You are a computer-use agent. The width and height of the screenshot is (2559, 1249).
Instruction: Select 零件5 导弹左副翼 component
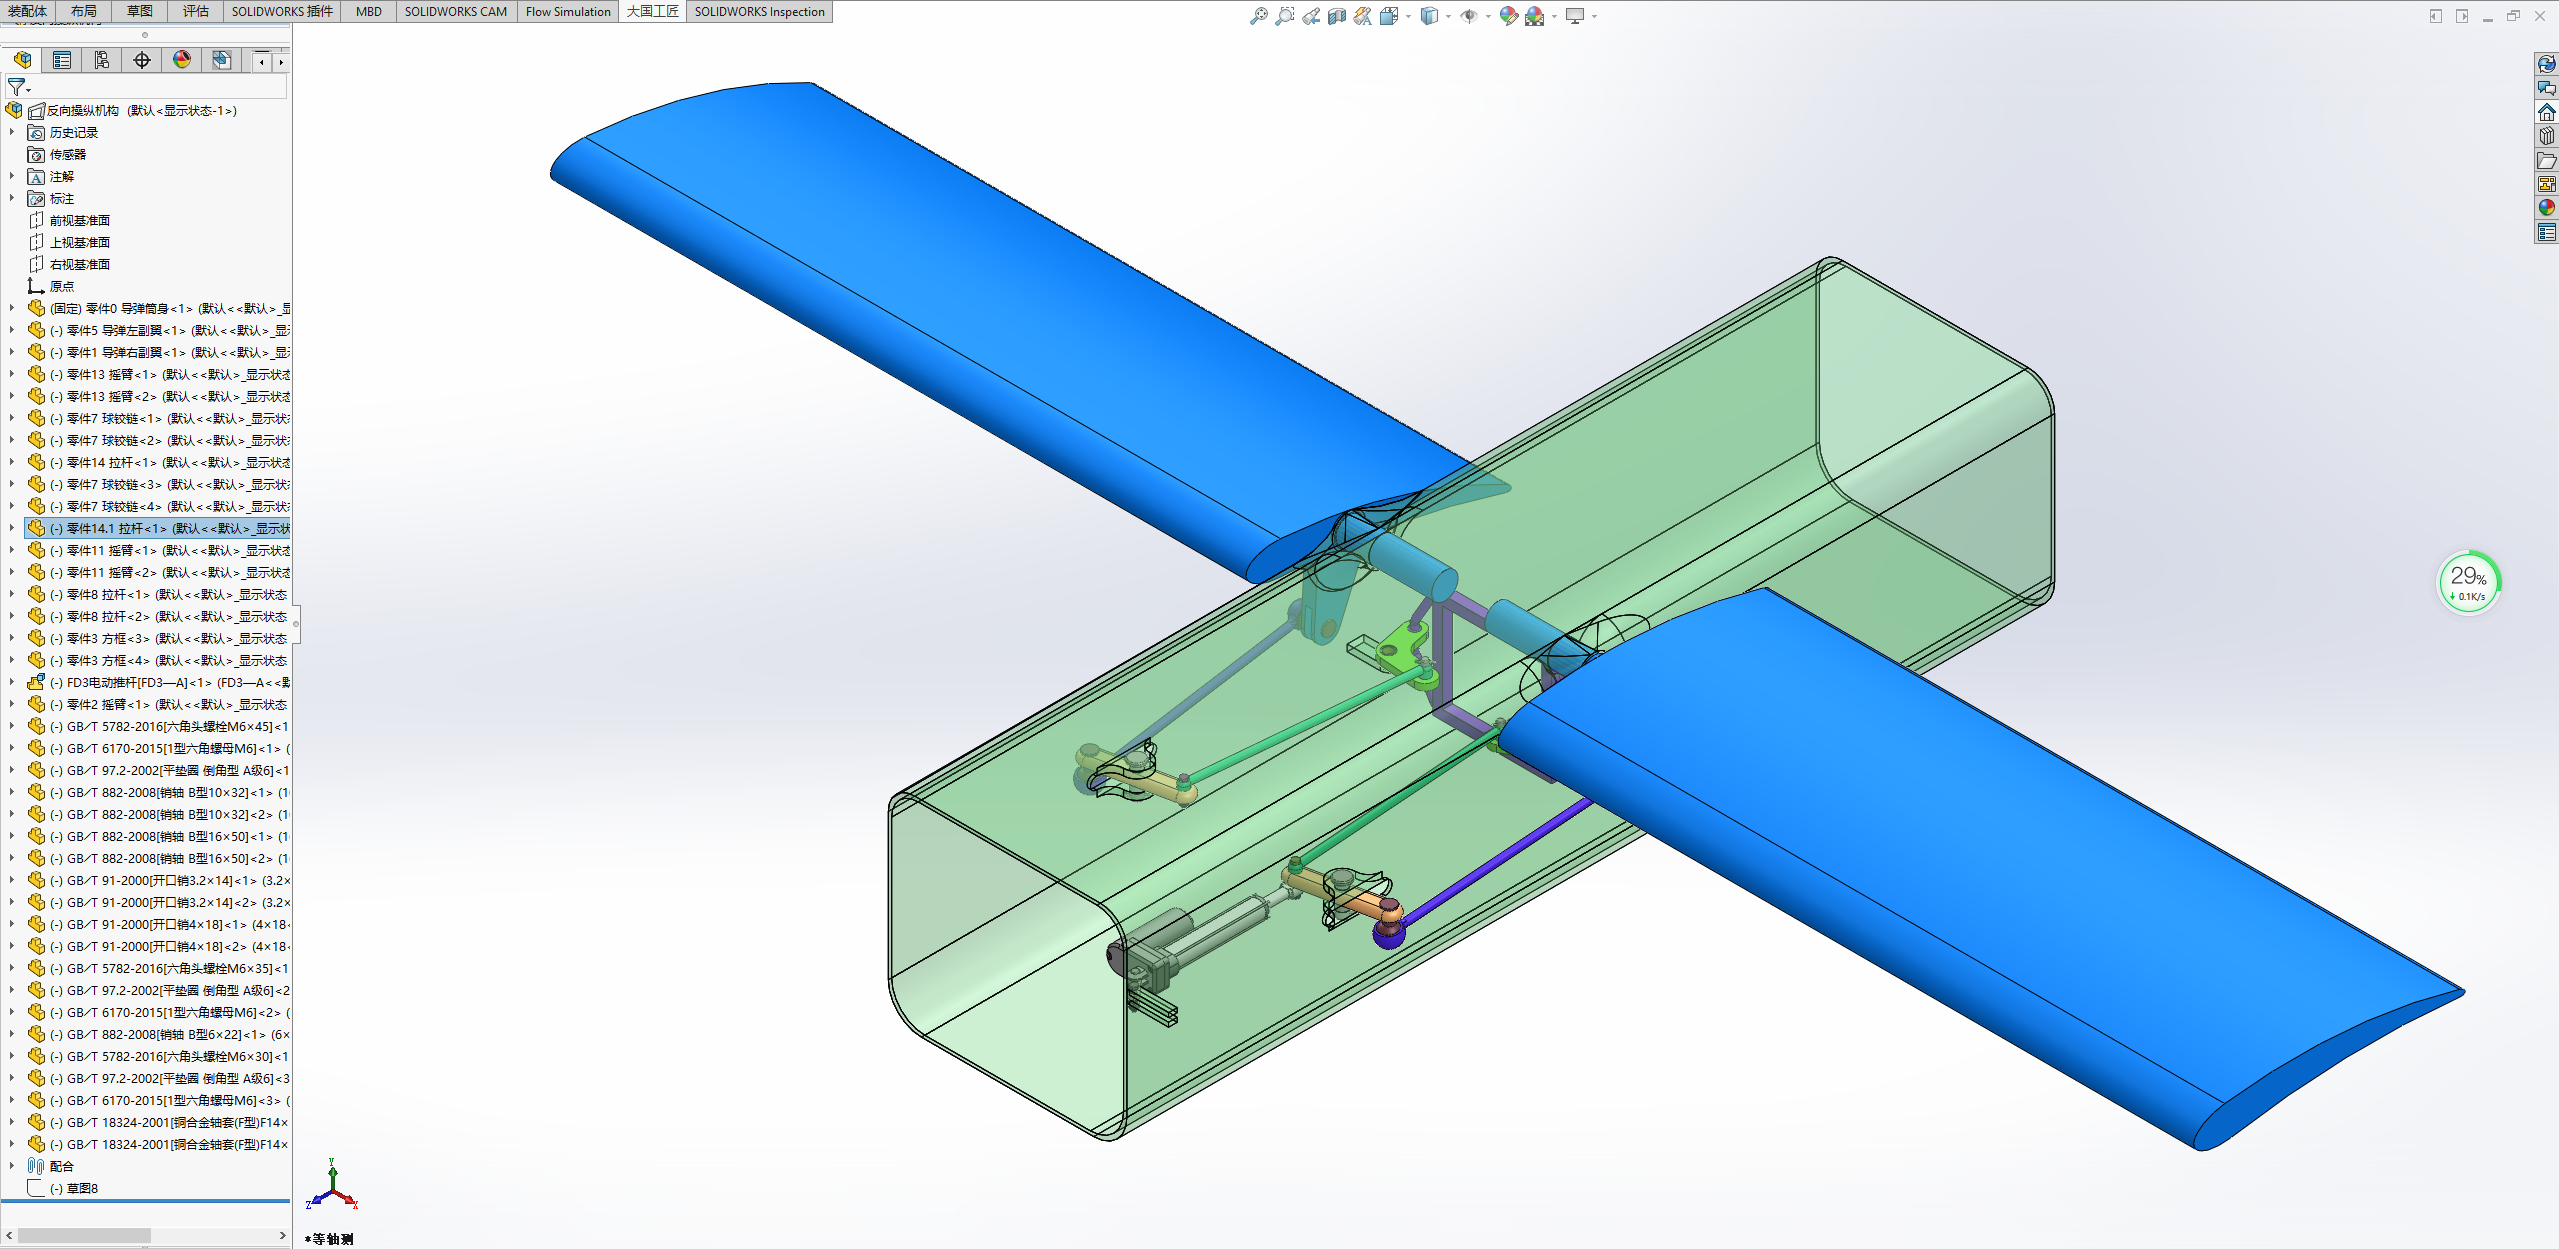click(159, 330)
